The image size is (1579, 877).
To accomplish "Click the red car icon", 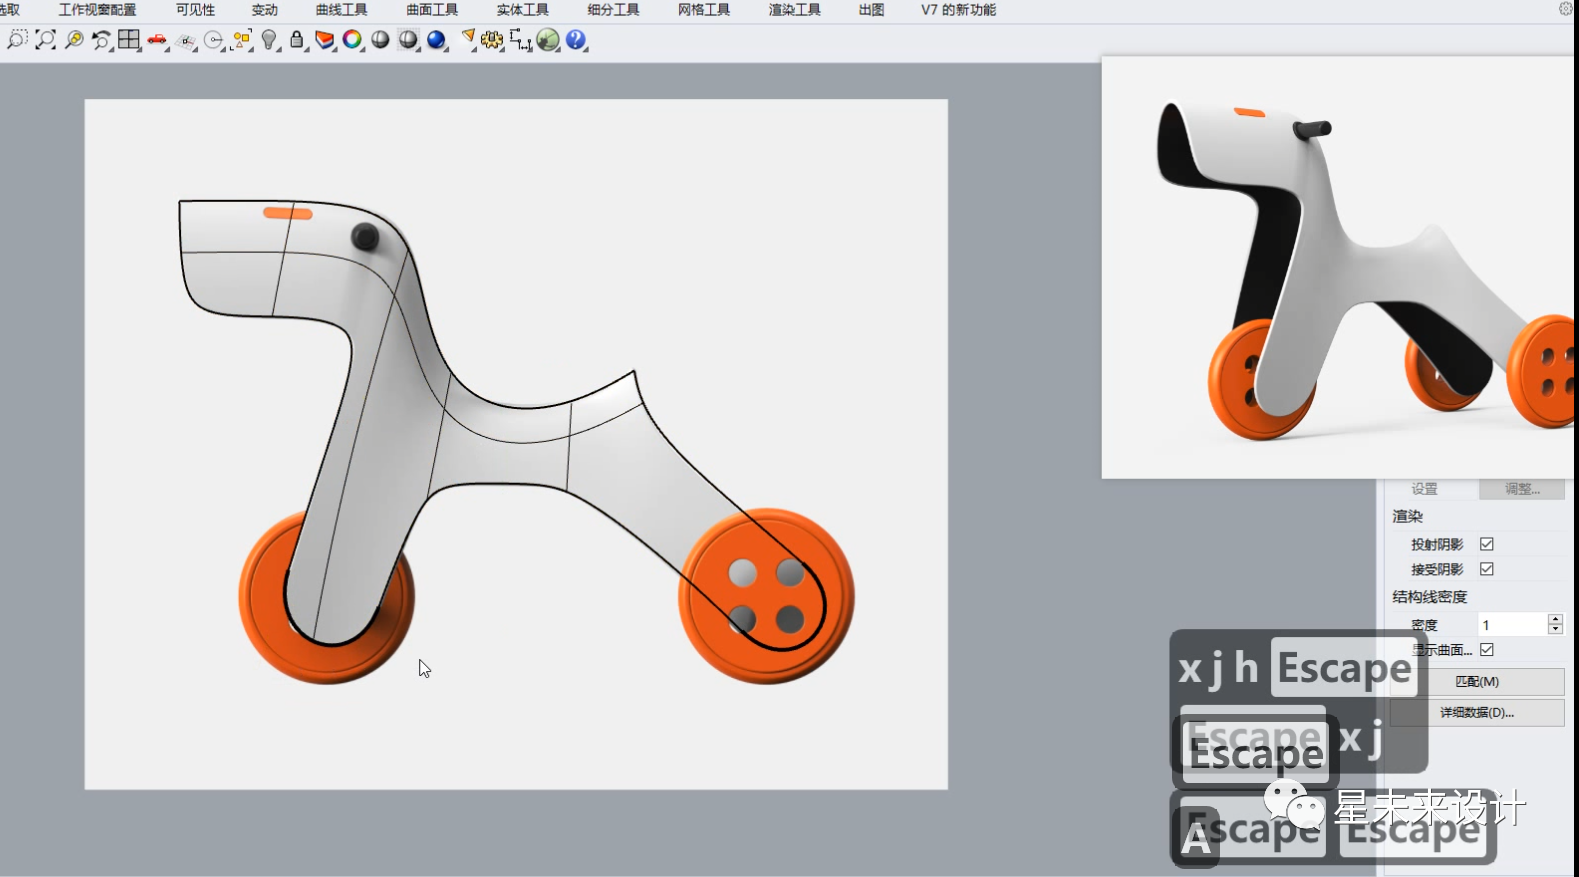I will point(158,40).
